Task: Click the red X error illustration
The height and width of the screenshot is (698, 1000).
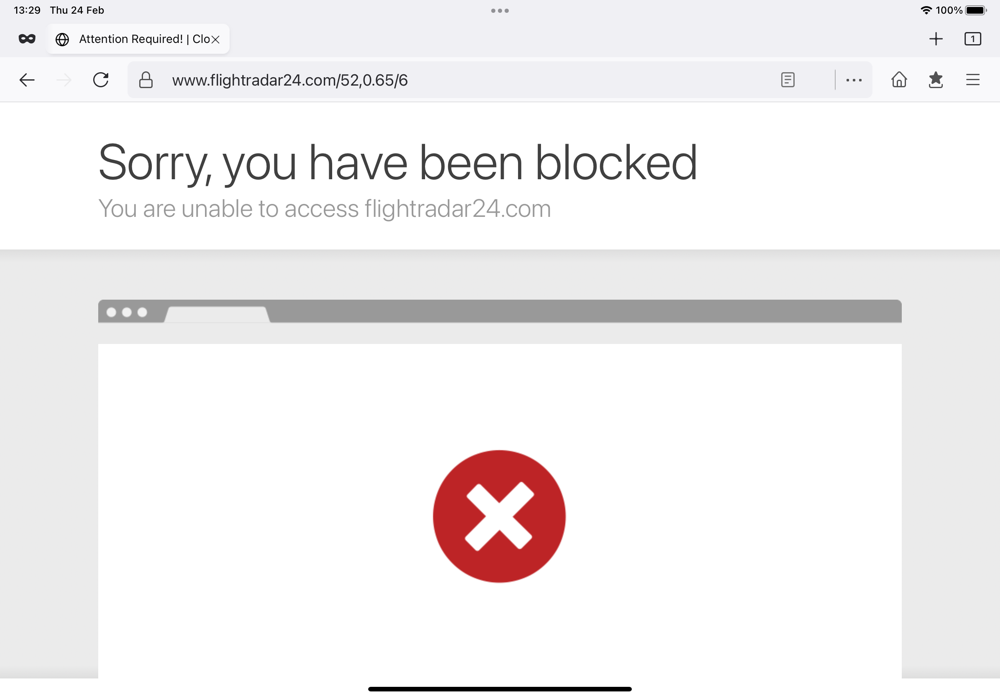Action: (x=499, y=516)
